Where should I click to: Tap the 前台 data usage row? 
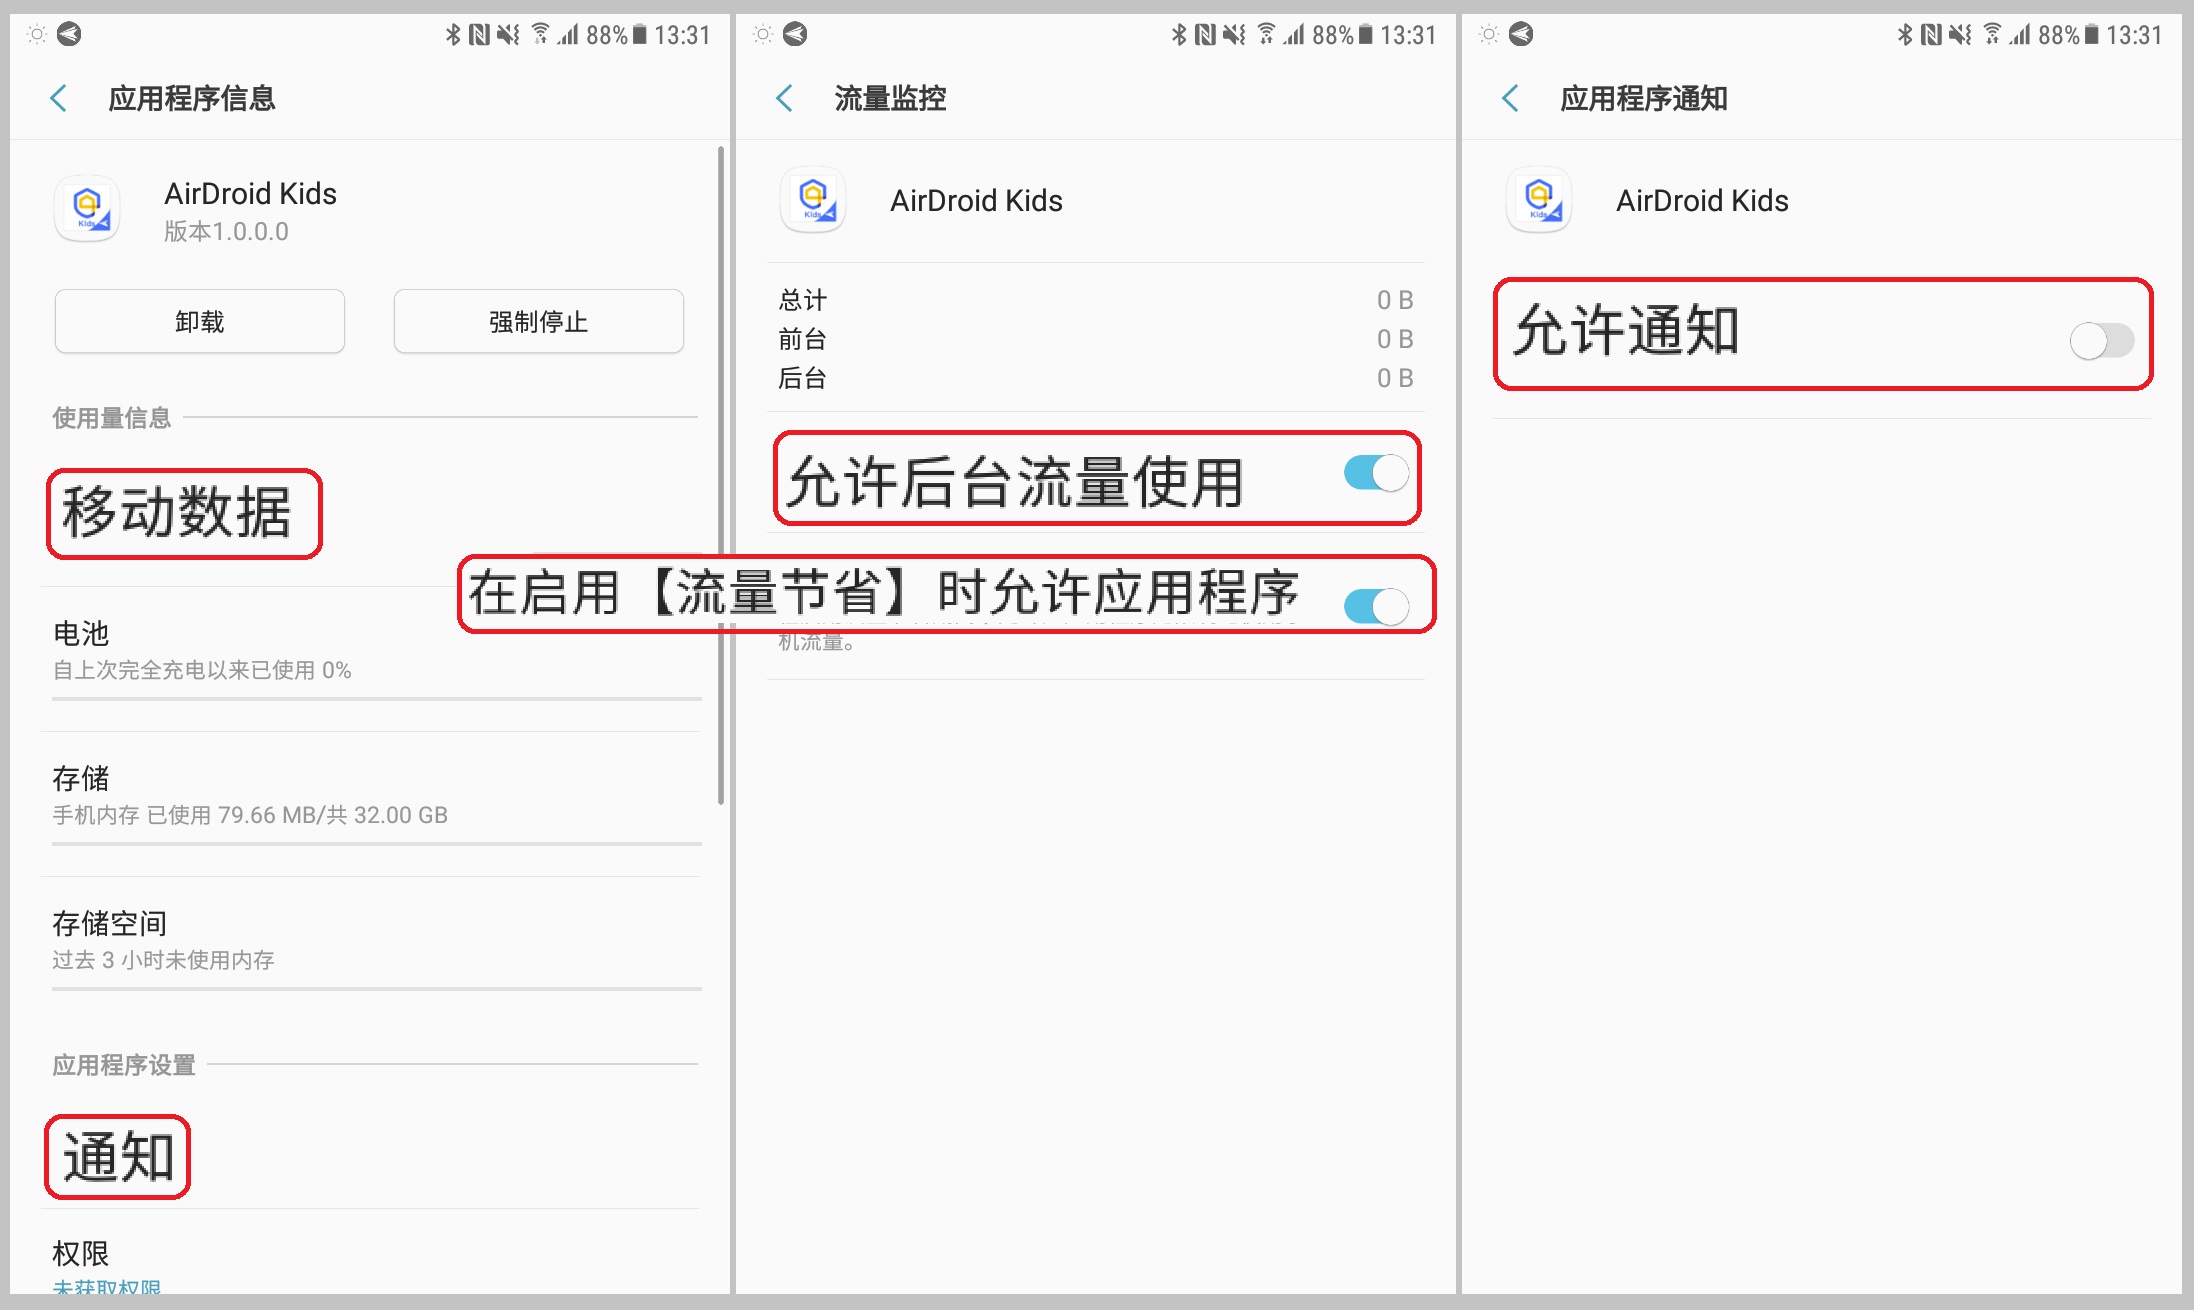(1096, 339)
